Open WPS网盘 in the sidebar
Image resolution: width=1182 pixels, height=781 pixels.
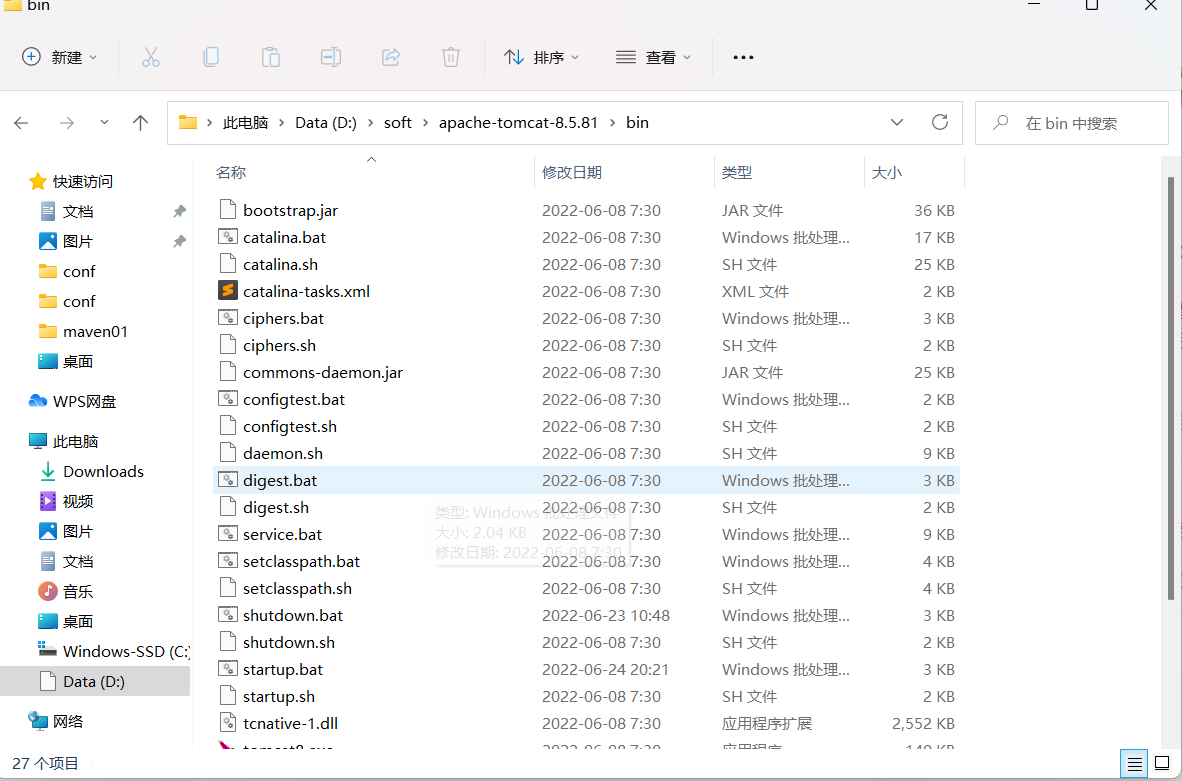72,401
